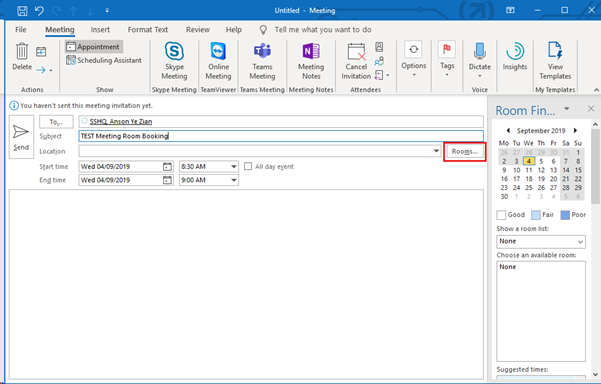
Task: Open Quick Access Toolbar customize arrow
Action: point(107,10)
